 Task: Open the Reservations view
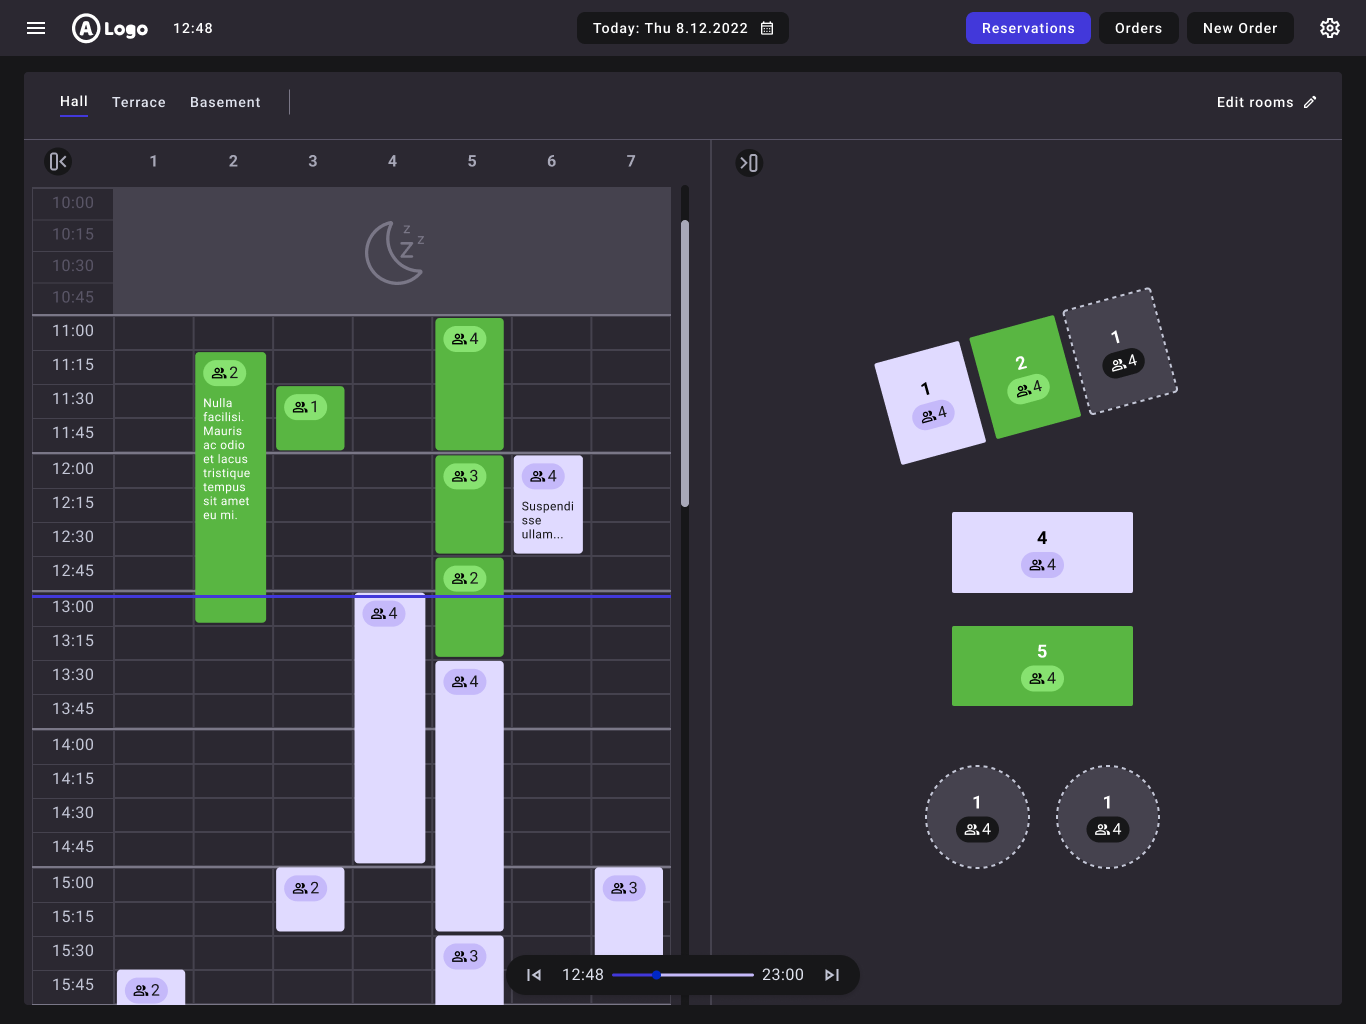pyautogui.click(x=1028, y=28)
